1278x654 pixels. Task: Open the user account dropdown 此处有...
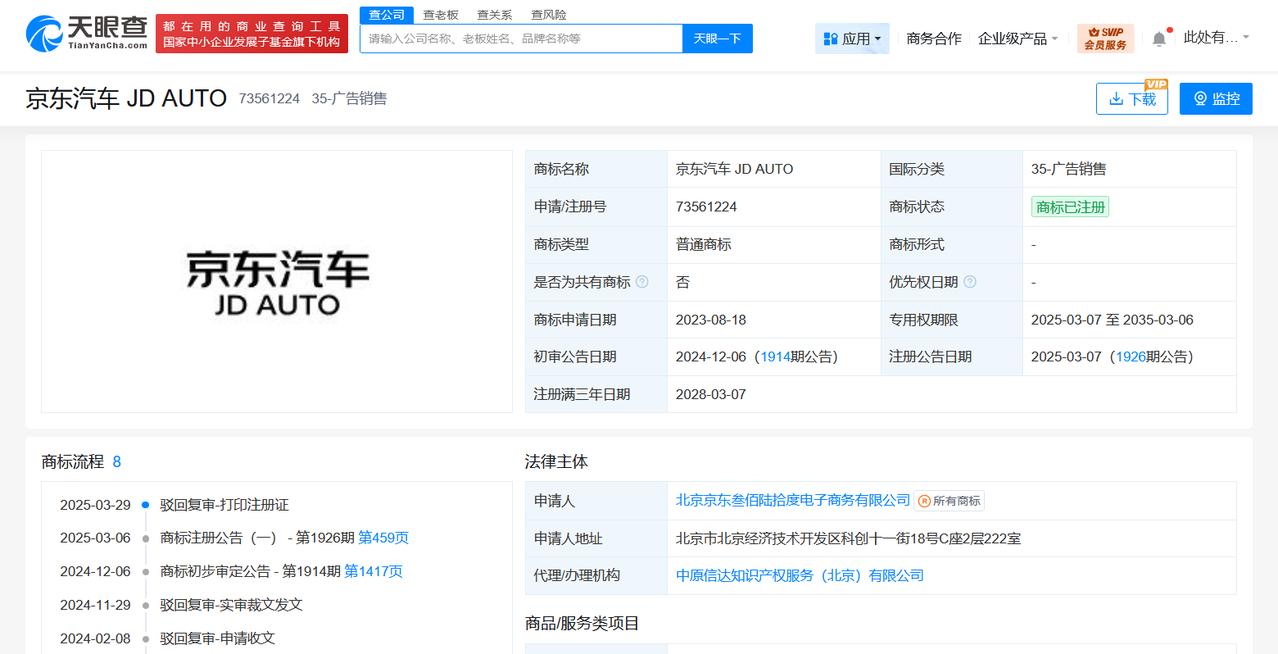(x=1216, y=37)
